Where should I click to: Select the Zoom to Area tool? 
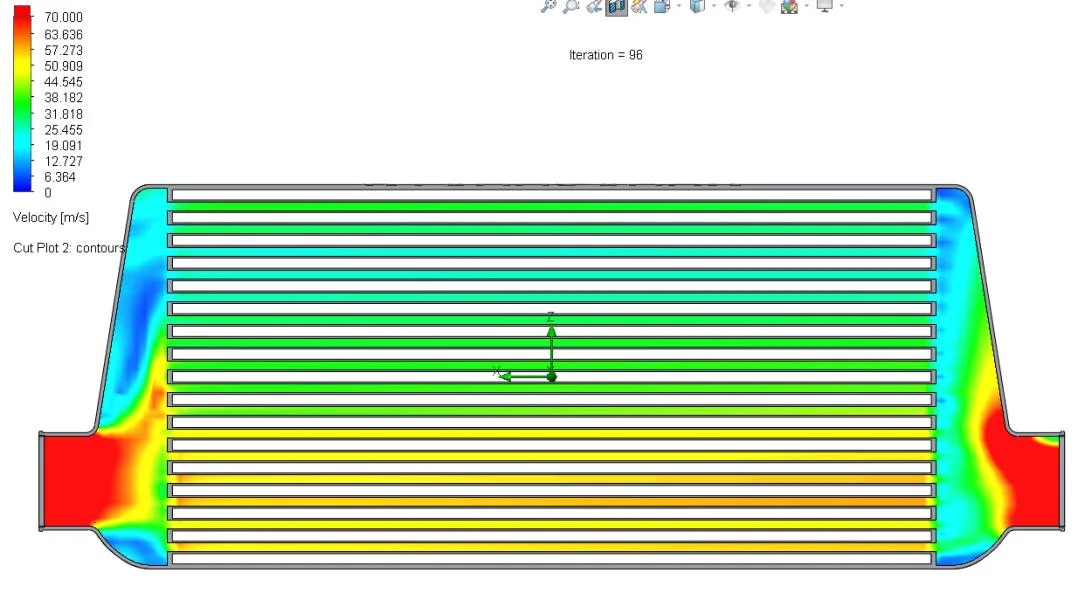[x=571, y=6]
